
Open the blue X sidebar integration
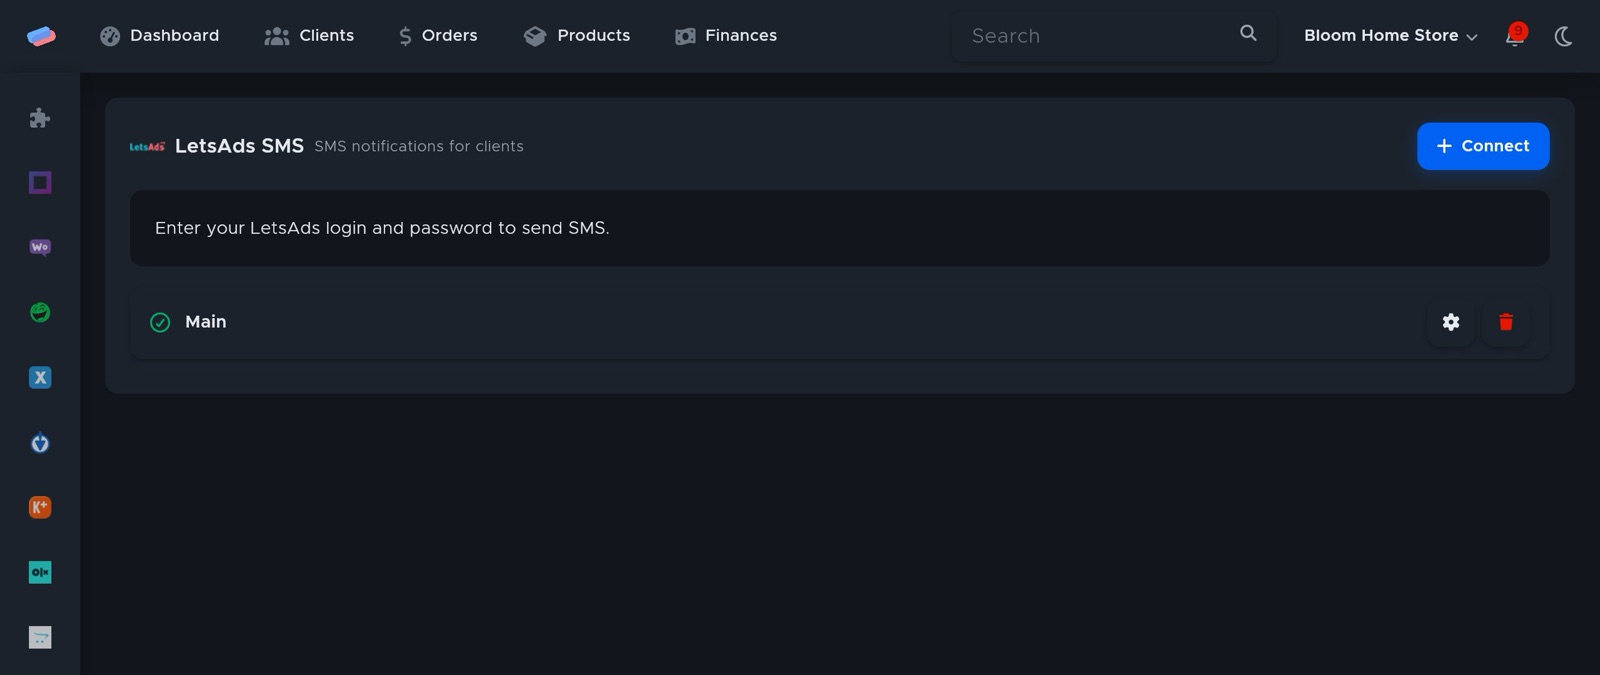[x=40, y=377]
